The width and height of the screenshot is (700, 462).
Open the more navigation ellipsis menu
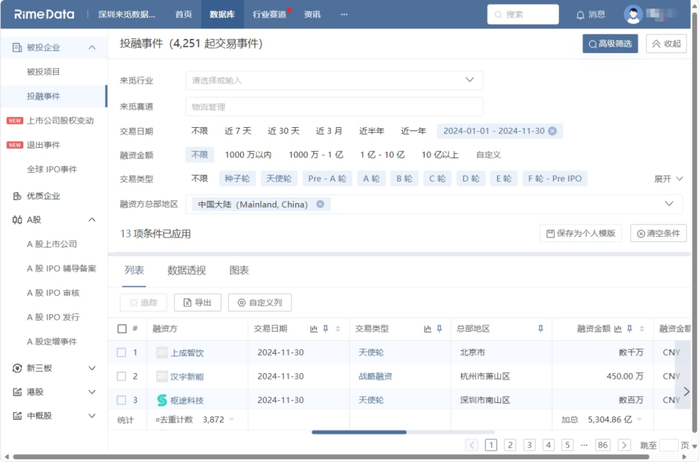click(x=344, y=14)
